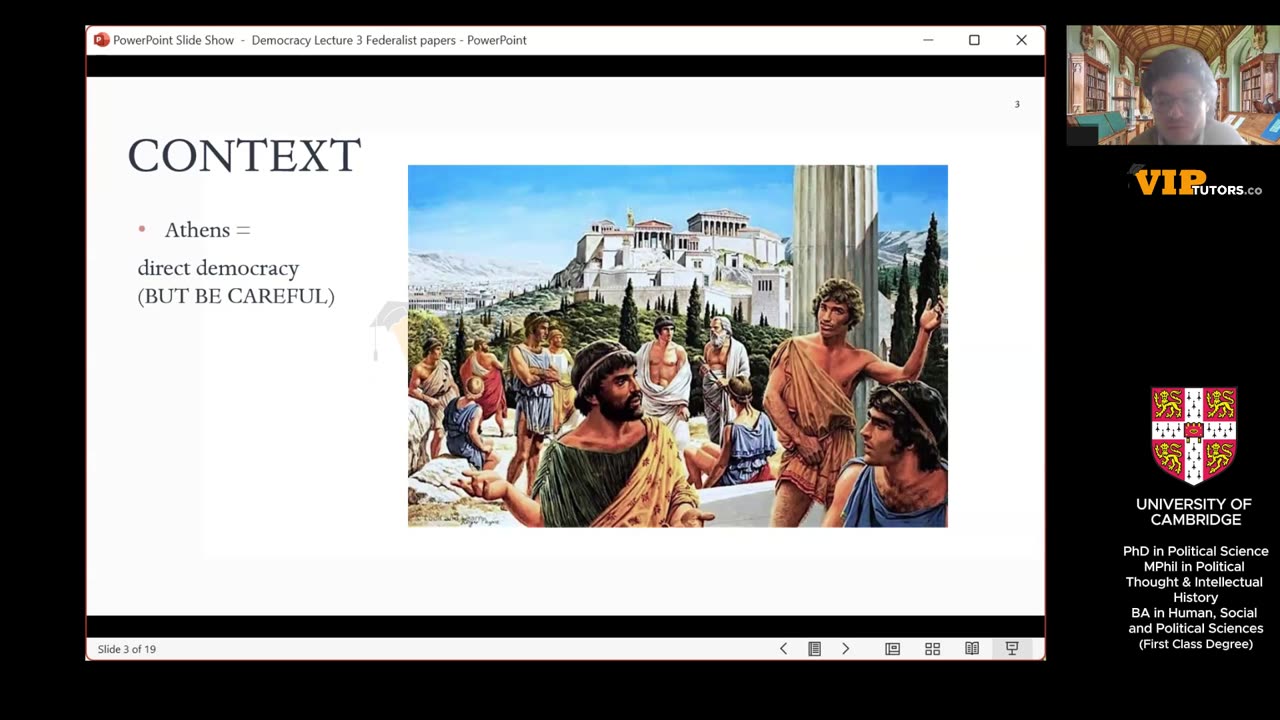Click the 'Slide 3 of 19' status text

(127, 649)
